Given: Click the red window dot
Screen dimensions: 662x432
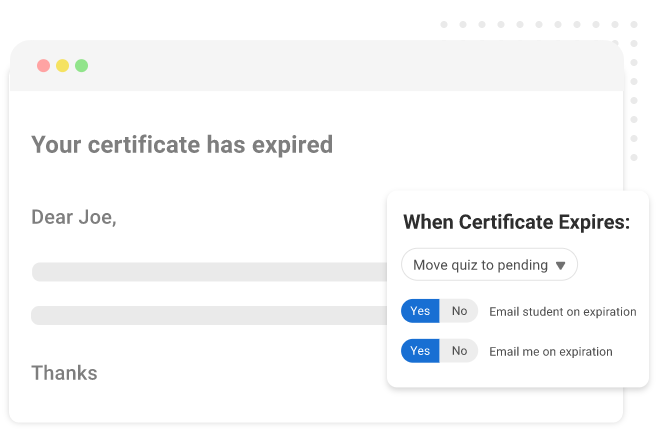Looking at the screenshot, I should click(43, 66).
